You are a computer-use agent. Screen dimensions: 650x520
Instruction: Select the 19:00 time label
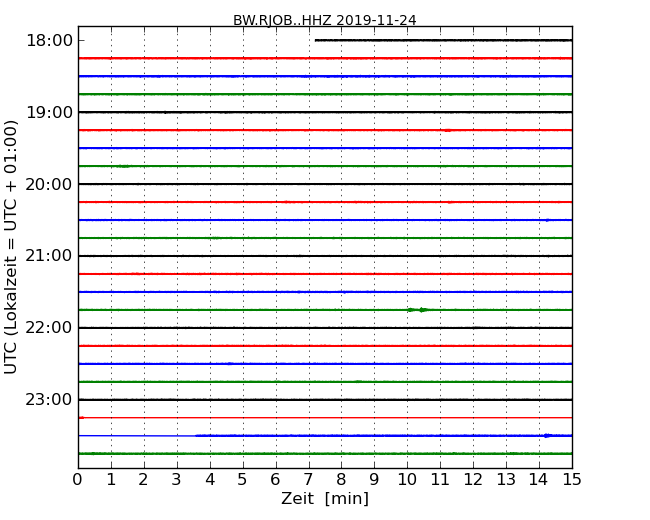coord(49,112)
